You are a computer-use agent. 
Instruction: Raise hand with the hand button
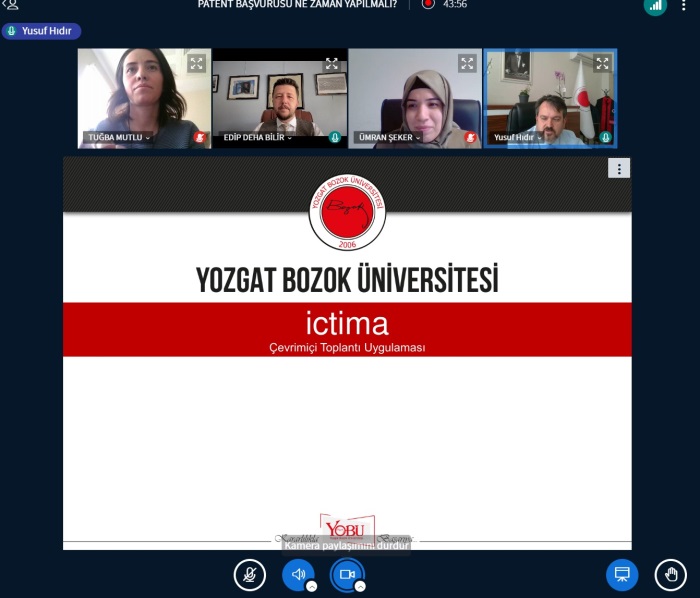click(671, 575)
